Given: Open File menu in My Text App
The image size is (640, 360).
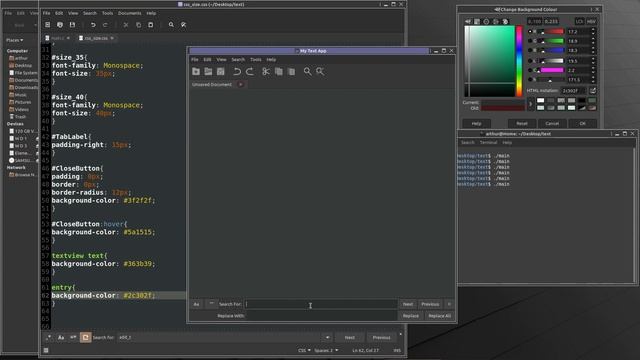Looking at the screenshot, I should (x=195, y=60).
